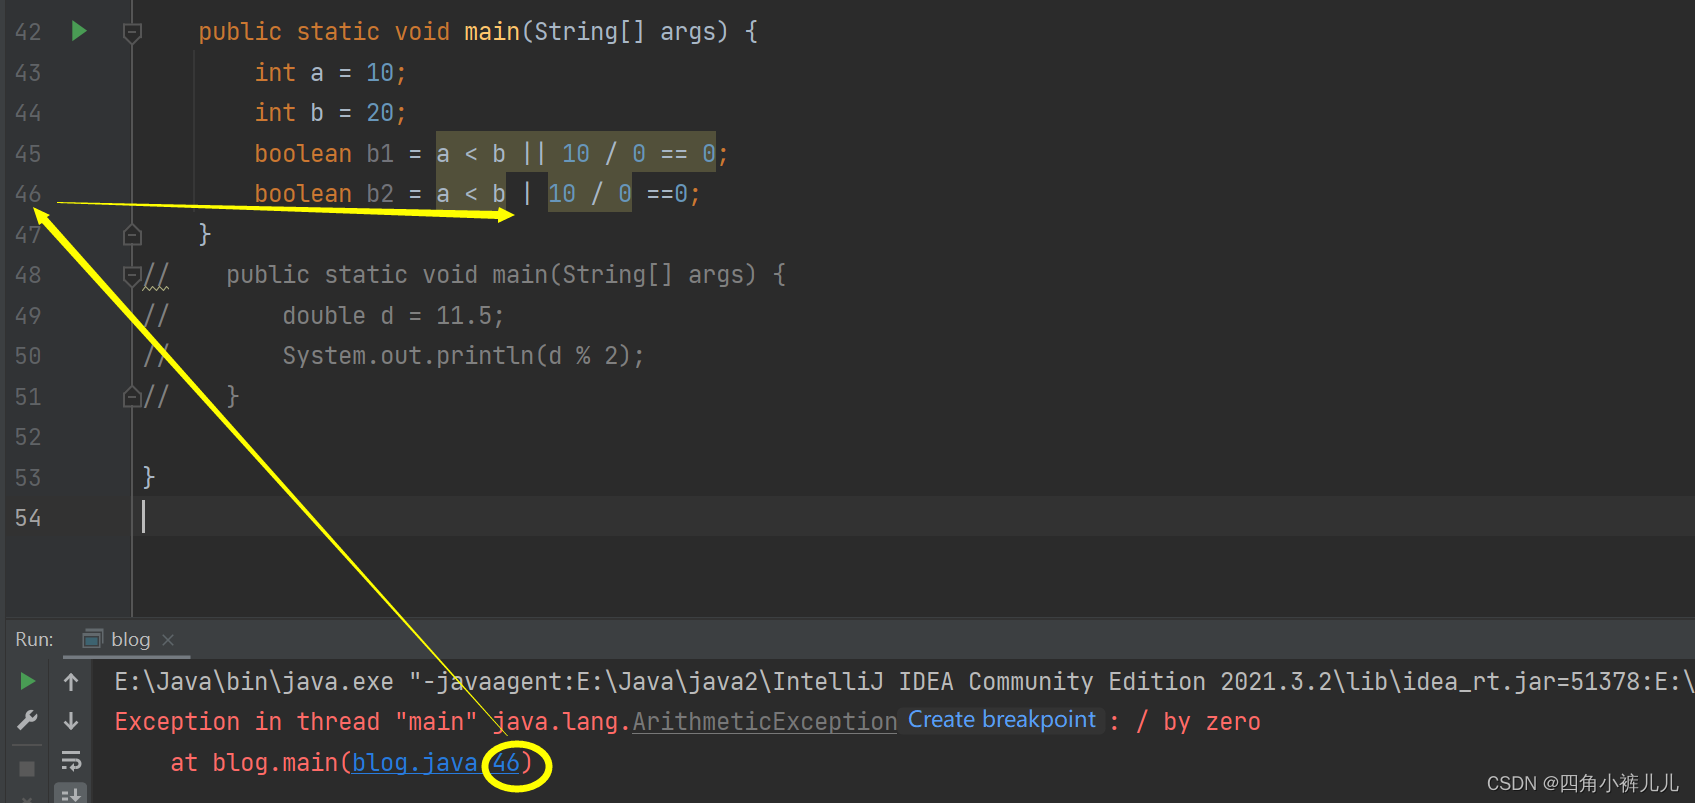Click System.out.println commented line

tap(463, 356)
